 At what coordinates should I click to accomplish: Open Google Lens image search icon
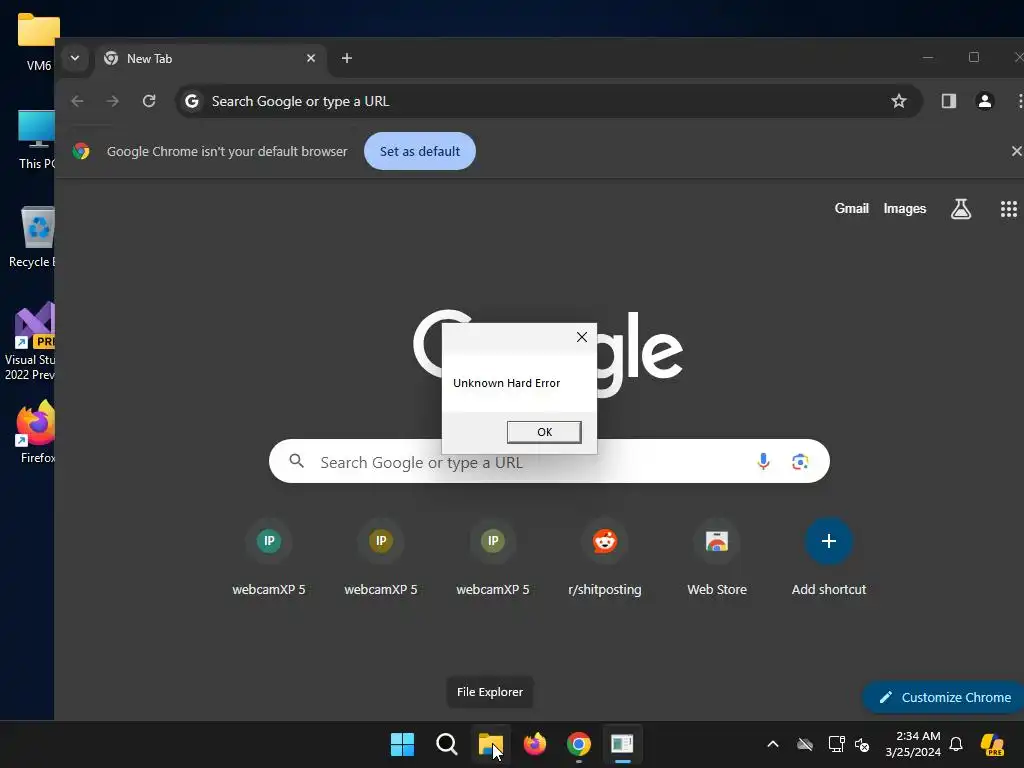point(800,462)
